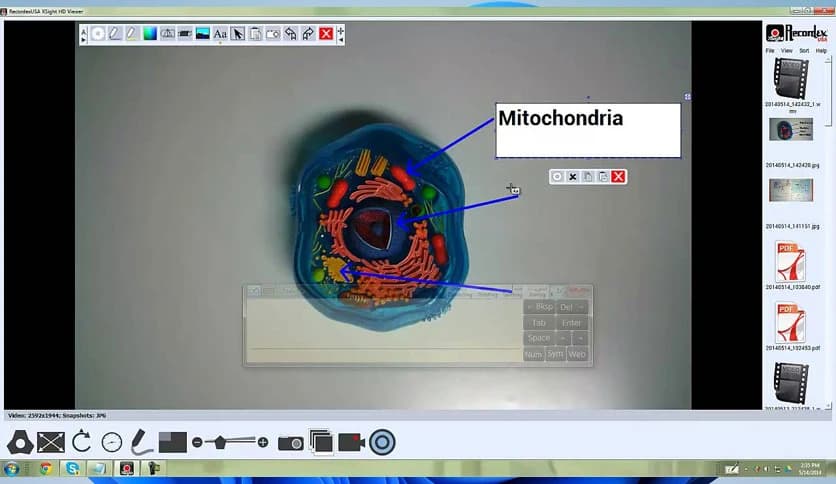The image size is (836, 484).
Task: Select the circular pointer tool in annotation toolbar
Action: coord(98,34)
